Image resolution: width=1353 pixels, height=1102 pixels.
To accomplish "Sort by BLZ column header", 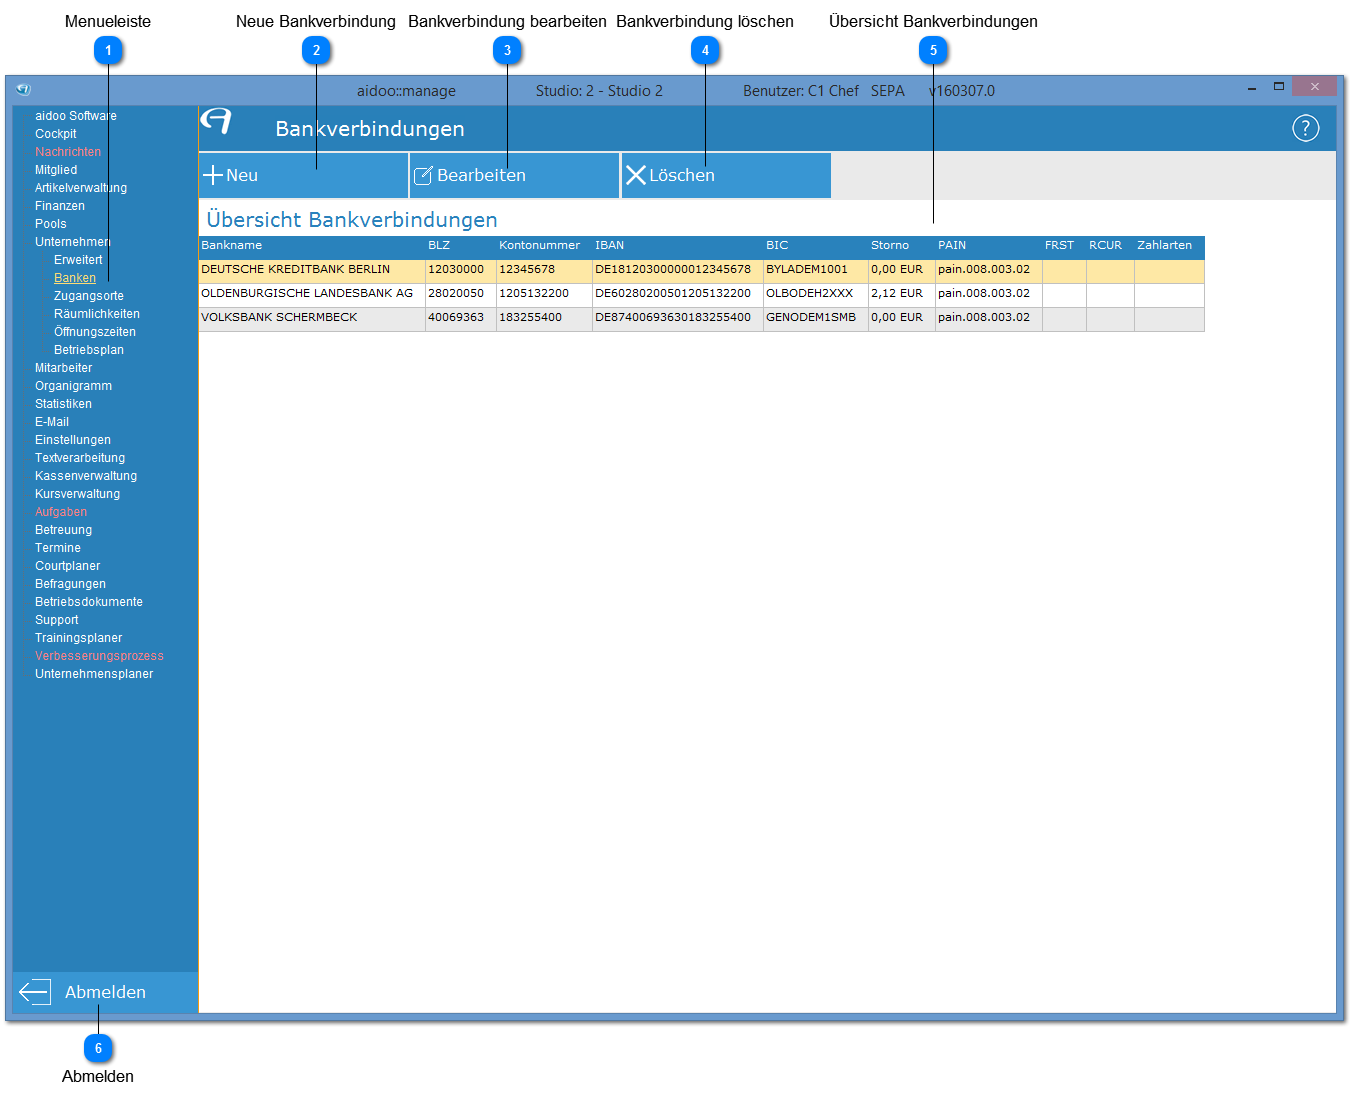I will [461, 246].
